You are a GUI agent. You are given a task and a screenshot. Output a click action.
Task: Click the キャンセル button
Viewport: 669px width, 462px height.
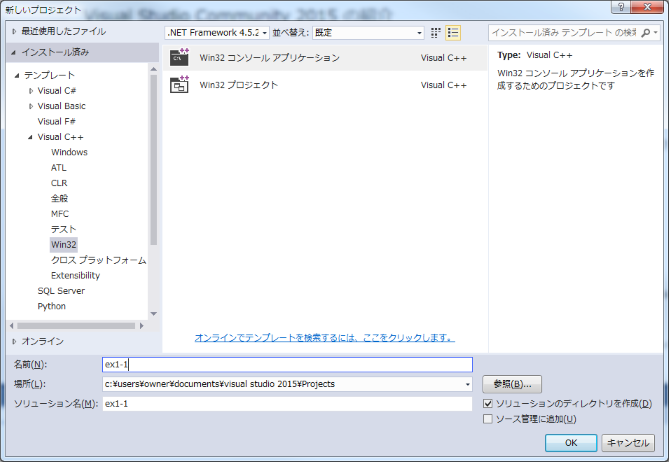click(x=628, y=443)
